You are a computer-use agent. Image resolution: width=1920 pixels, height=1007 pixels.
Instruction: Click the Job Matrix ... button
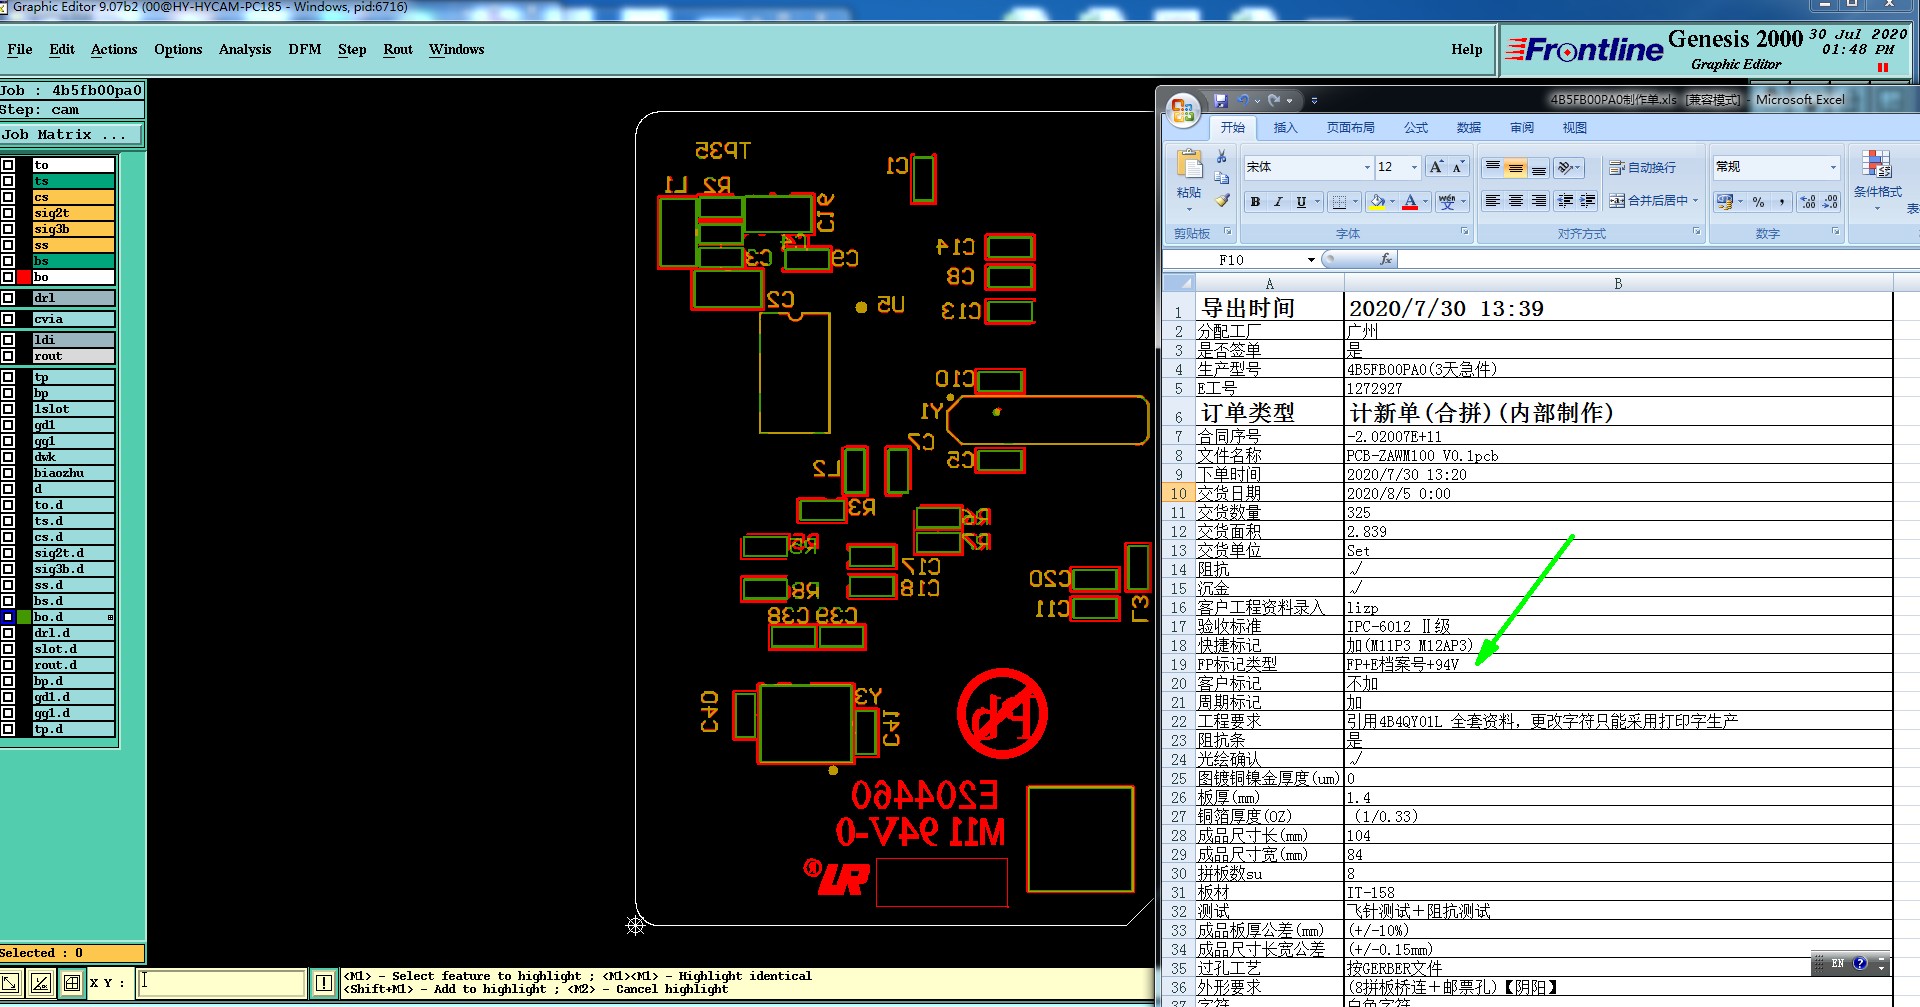tap(72, 134)
